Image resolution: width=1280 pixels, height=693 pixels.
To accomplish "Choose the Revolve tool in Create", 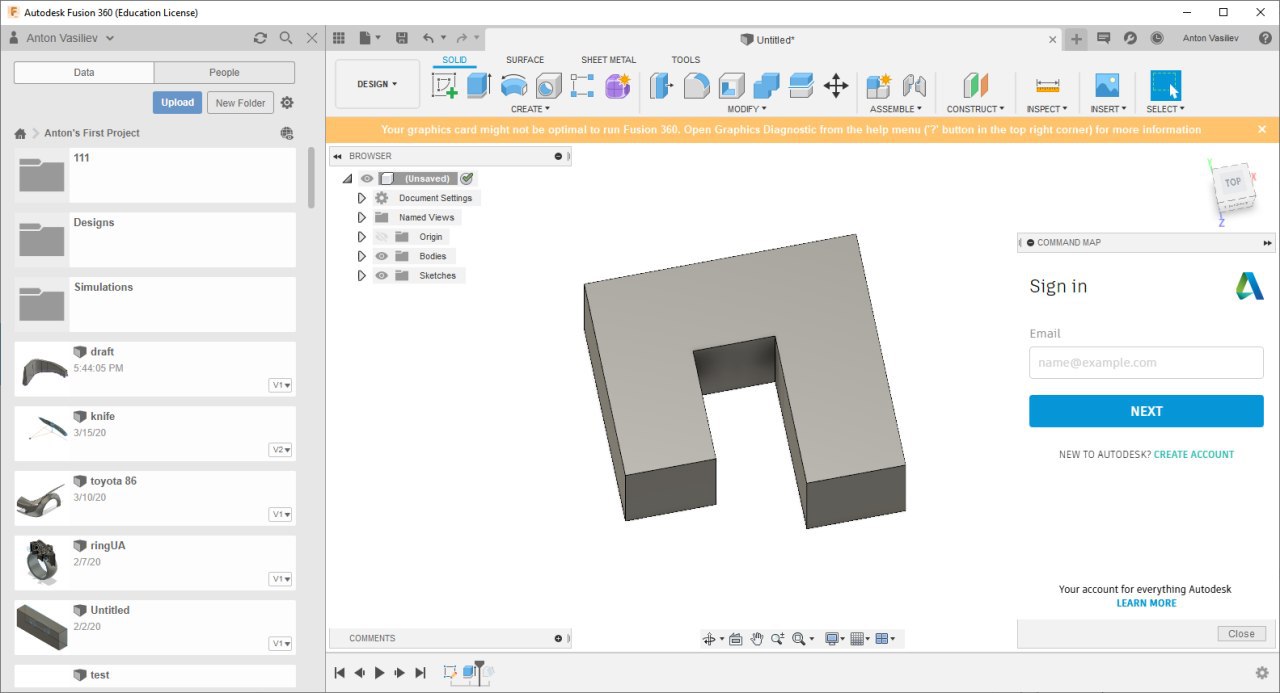I will pos(514,86).
